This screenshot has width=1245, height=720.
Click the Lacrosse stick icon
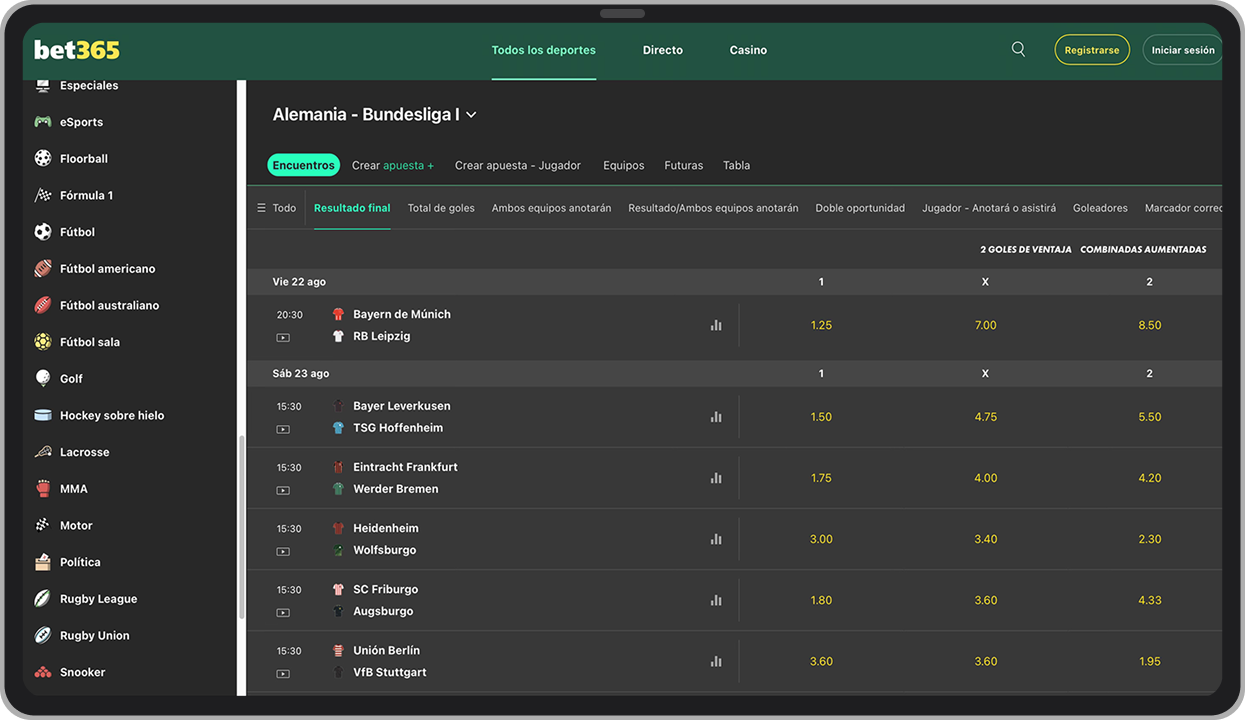tap(43, 452)
